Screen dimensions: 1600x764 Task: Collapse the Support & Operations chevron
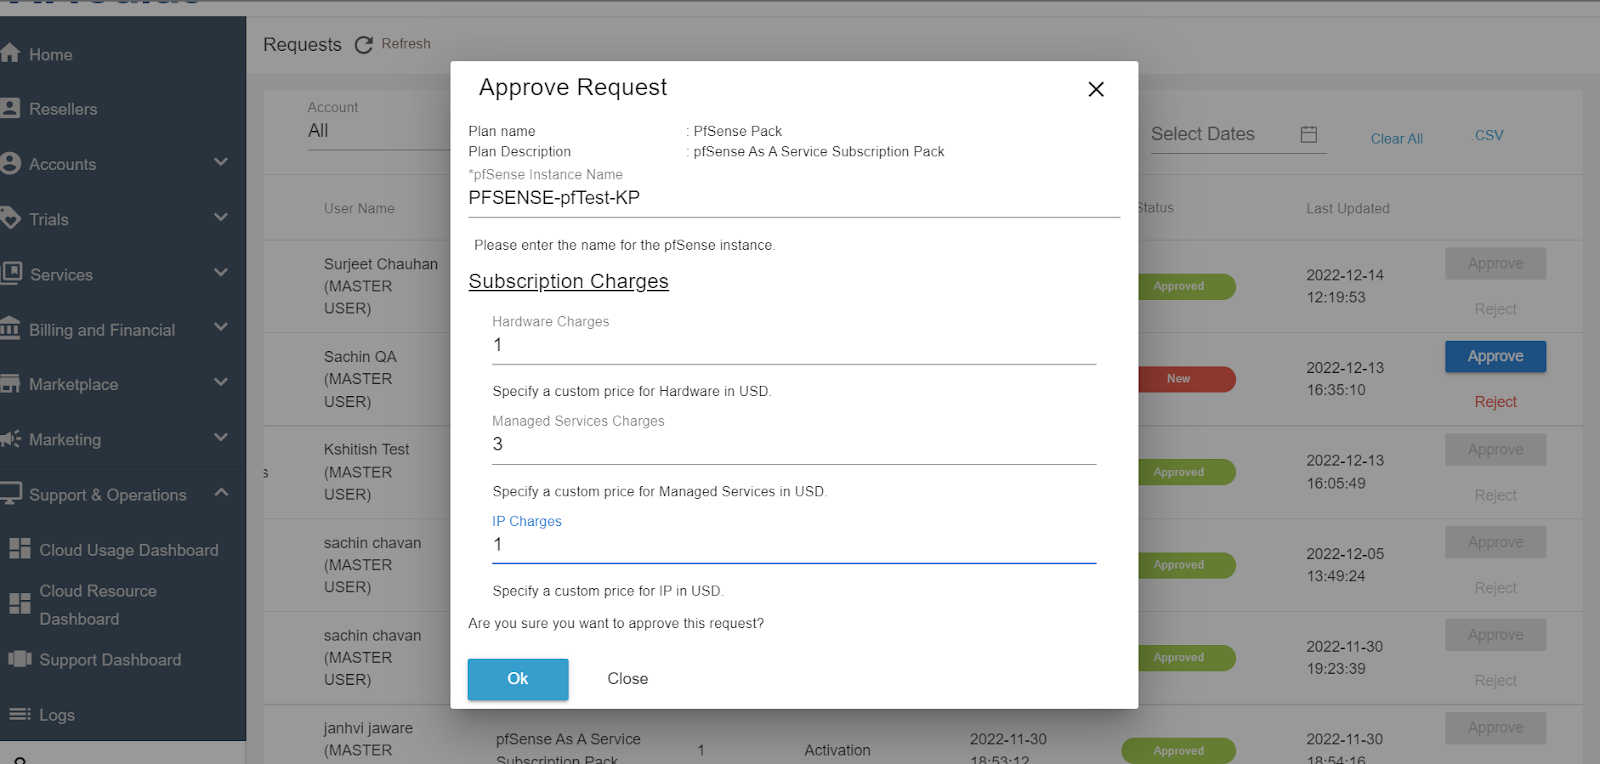pos(221,492)
